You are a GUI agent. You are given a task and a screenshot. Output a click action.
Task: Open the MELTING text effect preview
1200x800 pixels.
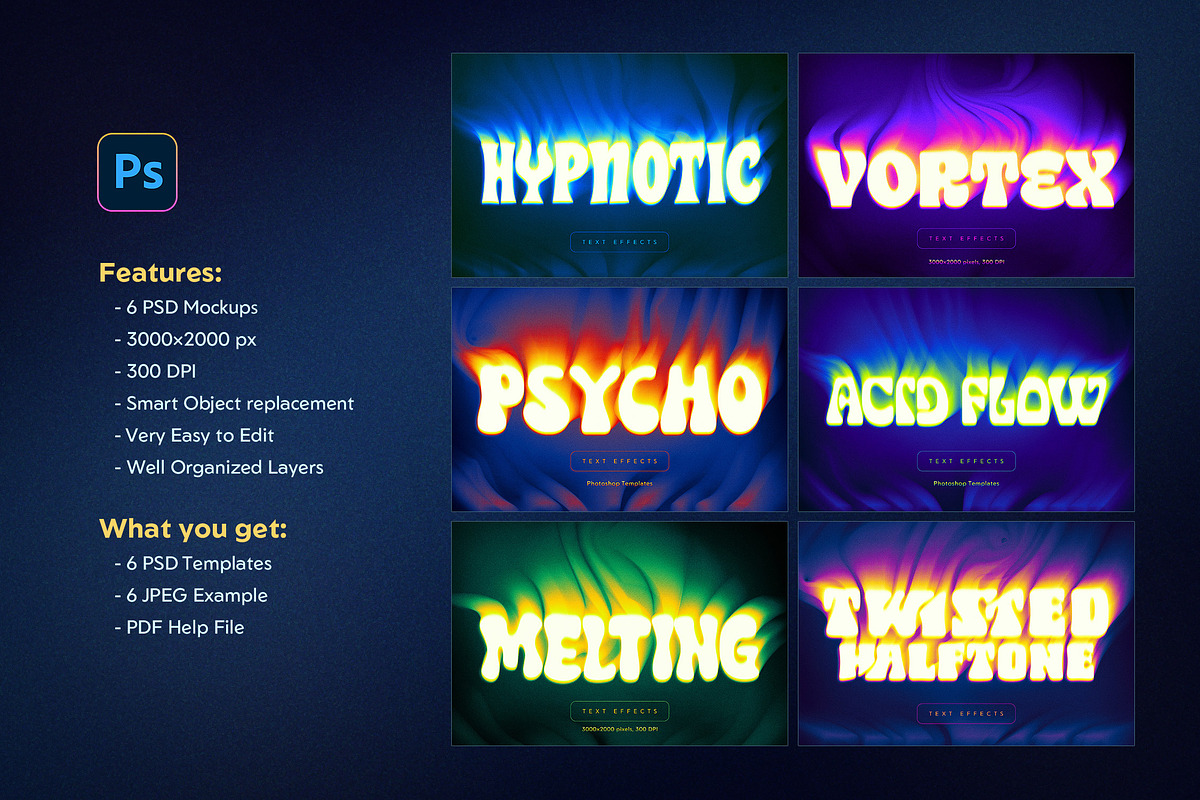(619, 633)
